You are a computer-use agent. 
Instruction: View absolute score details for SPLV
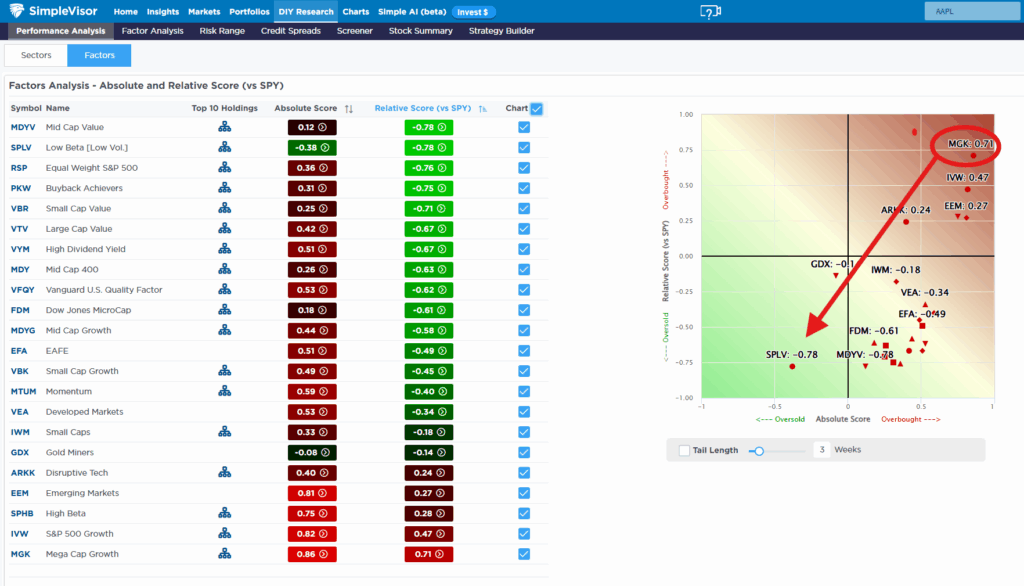[312, 148]
